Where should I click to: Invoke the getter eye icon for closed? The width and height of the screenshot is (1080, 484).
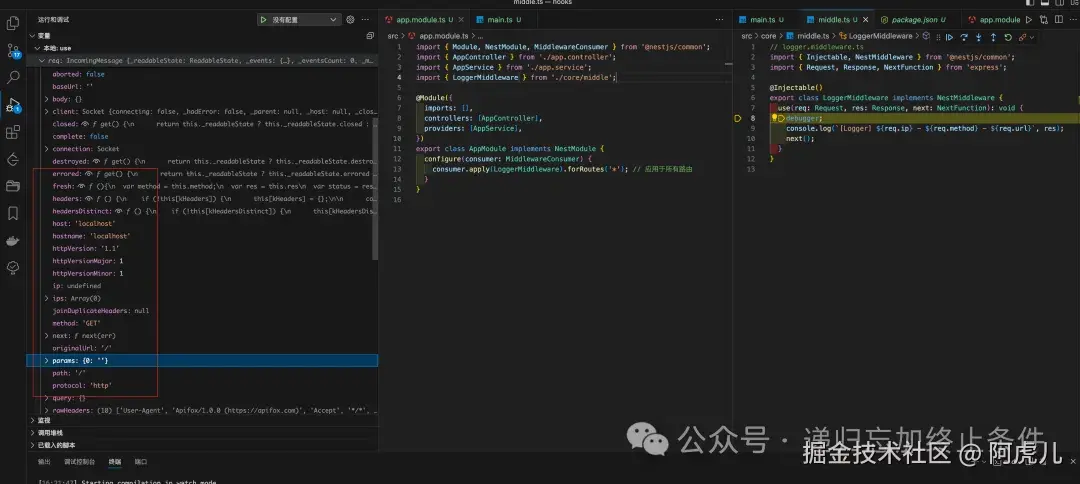coord(85,124)
